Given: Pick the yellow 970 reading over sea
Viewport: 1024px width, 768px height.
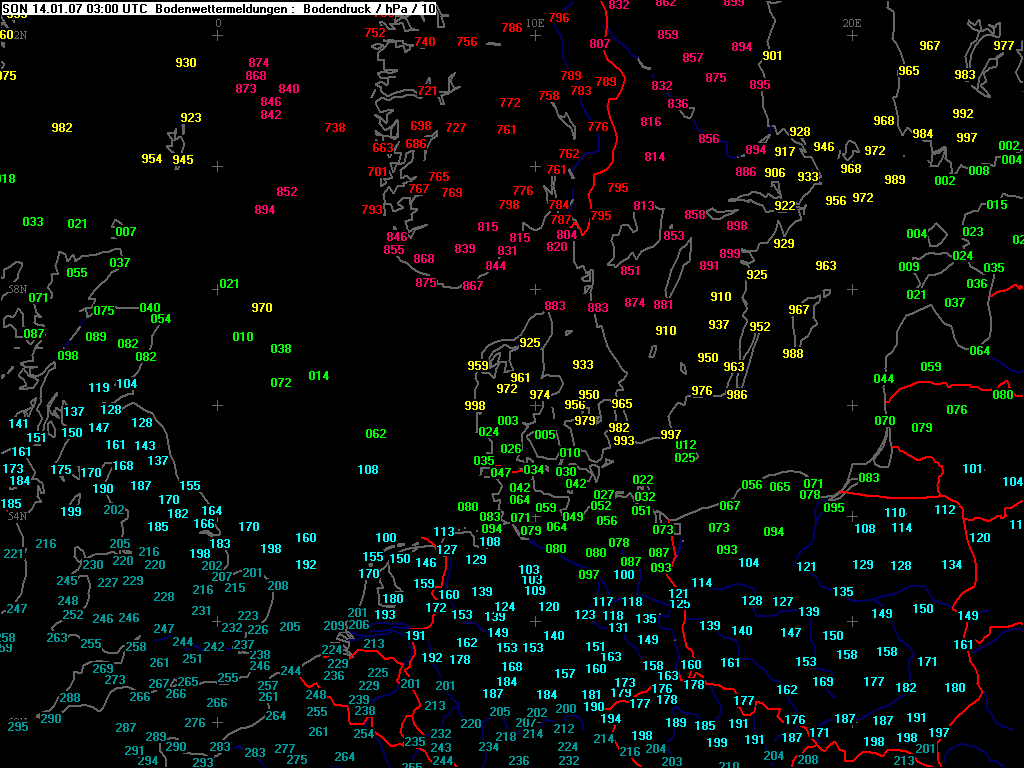Looking at the screenshot, I should pos(261,308).
